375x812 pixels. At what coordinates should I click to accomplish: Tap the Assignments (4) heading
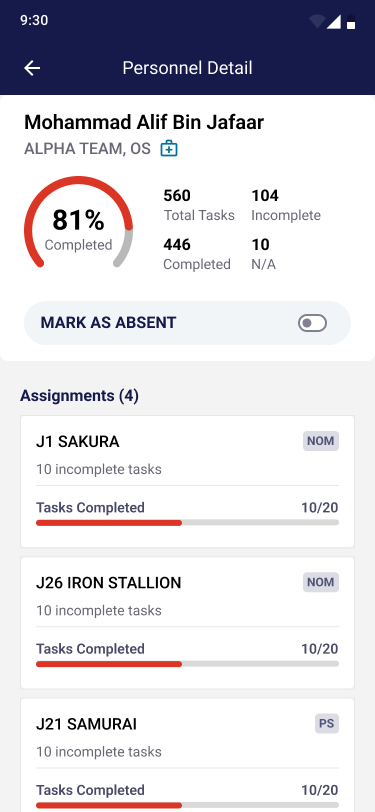point(79,396)
